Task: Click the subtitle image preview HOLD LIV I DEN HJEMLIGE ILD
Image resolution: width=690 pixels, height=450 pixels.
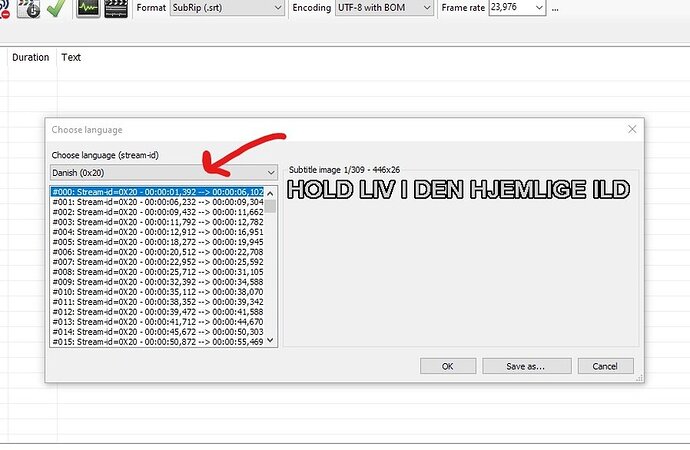Action: pos(459,190)
